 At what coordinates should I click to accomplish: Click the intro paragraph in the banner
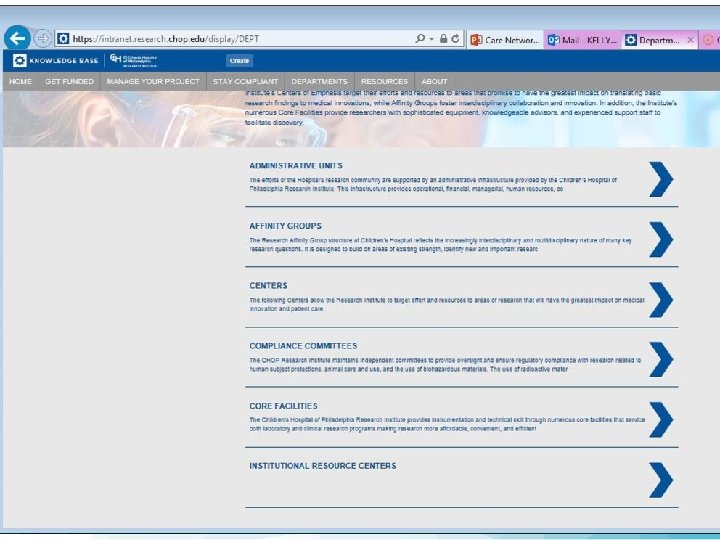(461, 108)
